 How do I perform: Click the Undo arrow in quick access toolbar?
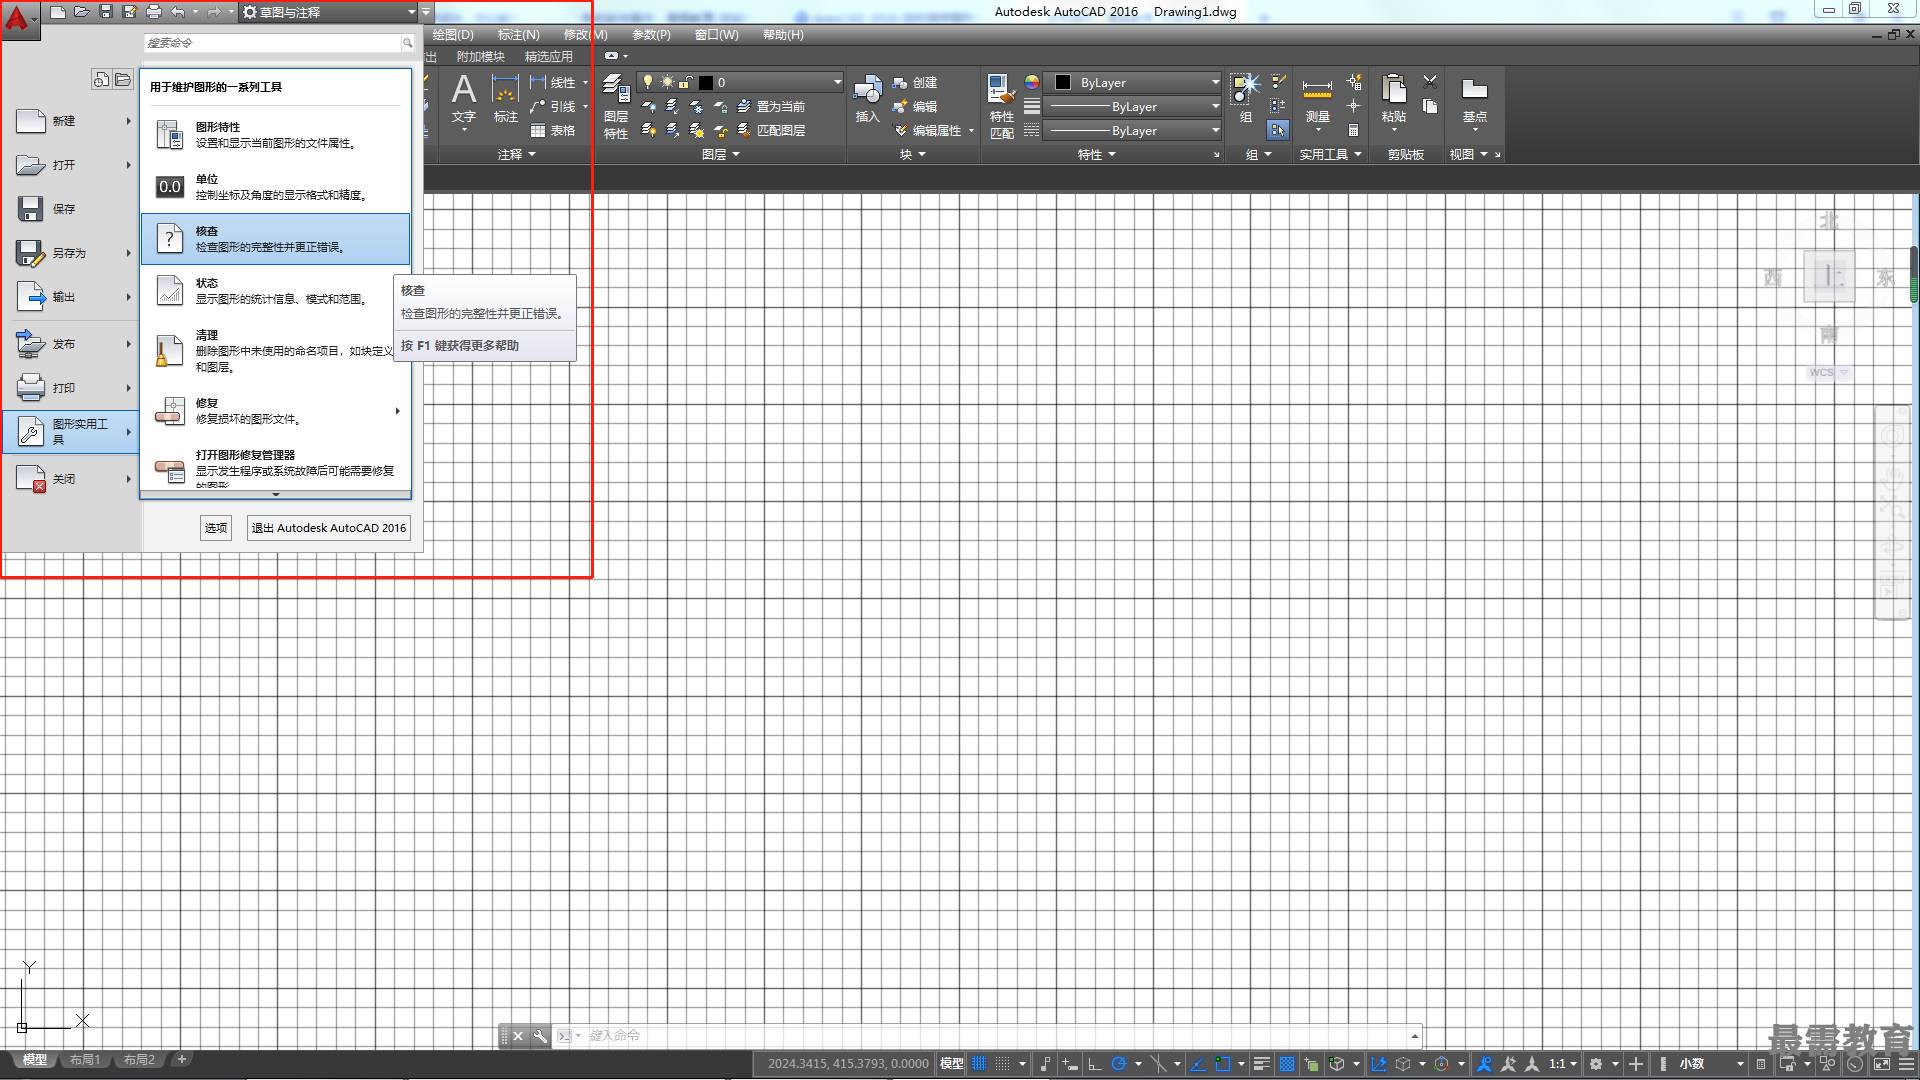click(x=178, y=12)
